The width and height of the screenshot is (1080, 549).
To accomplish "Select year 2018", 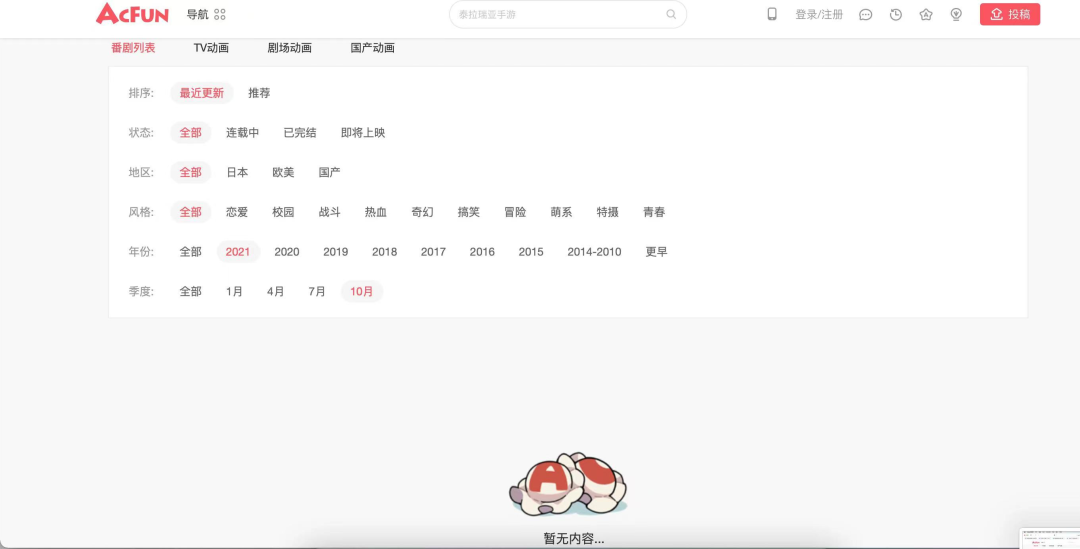I will 384,252.
